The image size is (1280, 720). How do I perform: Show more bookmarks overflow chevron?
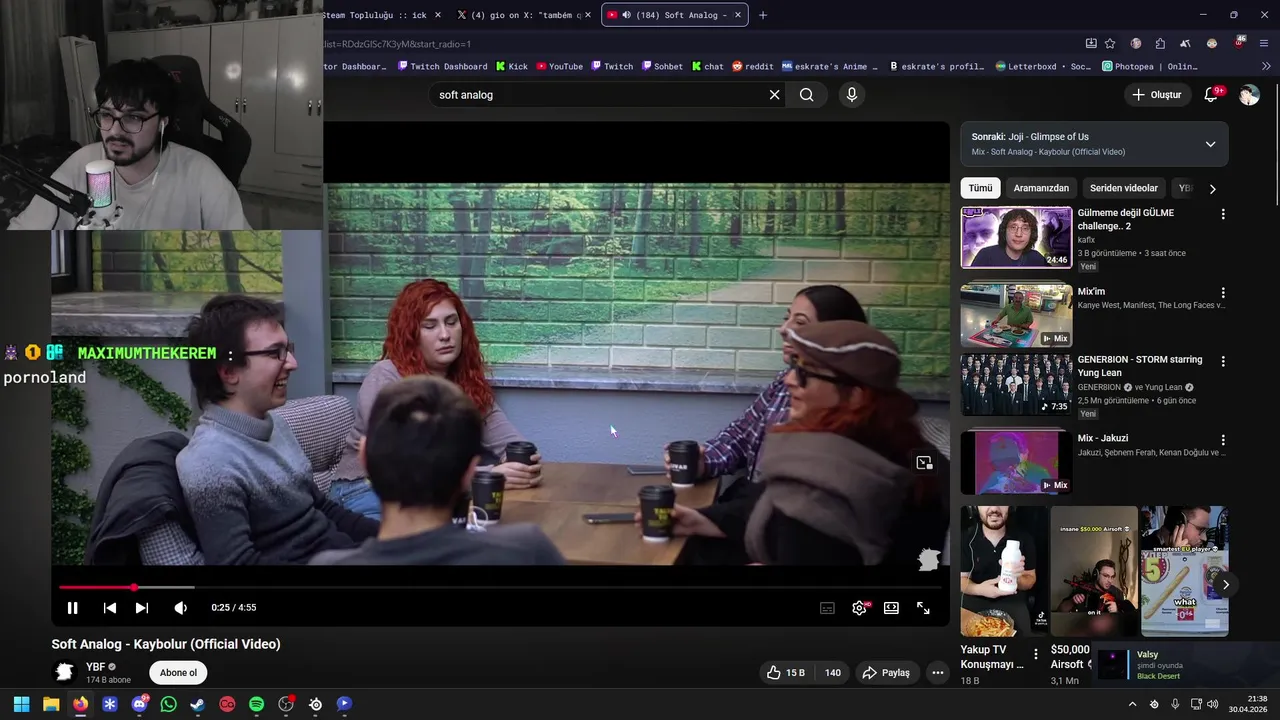(1265, 66)
